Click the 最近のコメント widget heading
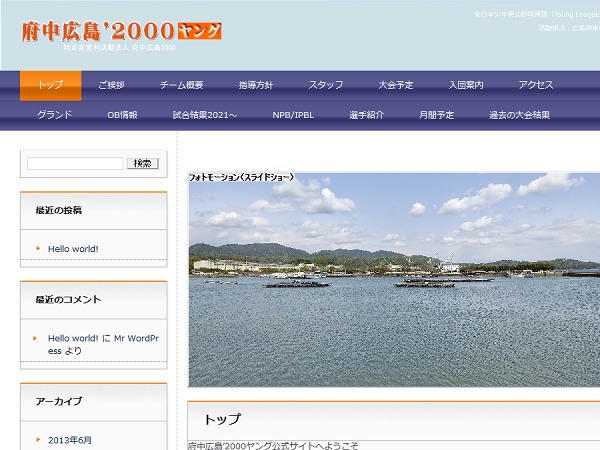 point(68,299)
